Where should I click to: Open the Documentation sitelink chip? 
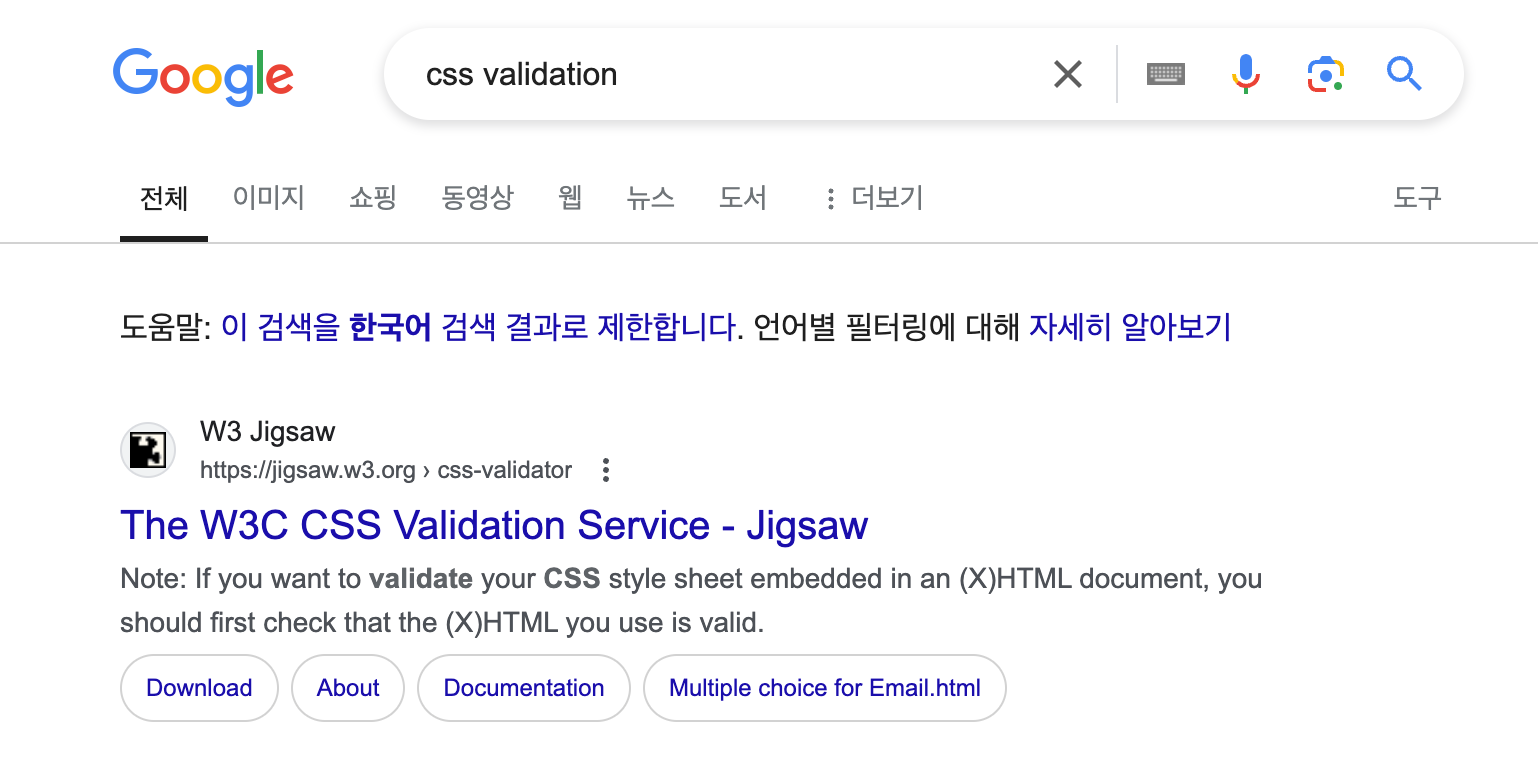(x=523, y=688)
